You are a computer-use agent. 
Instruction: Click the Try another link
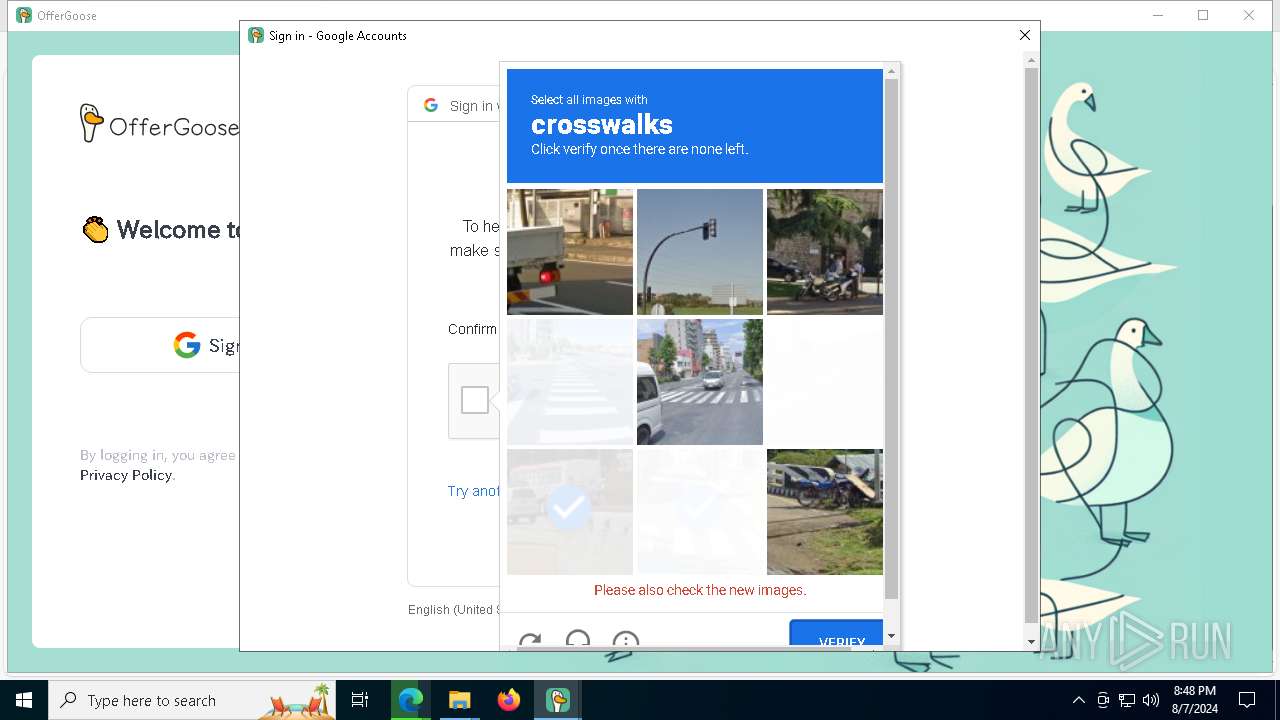473,491
